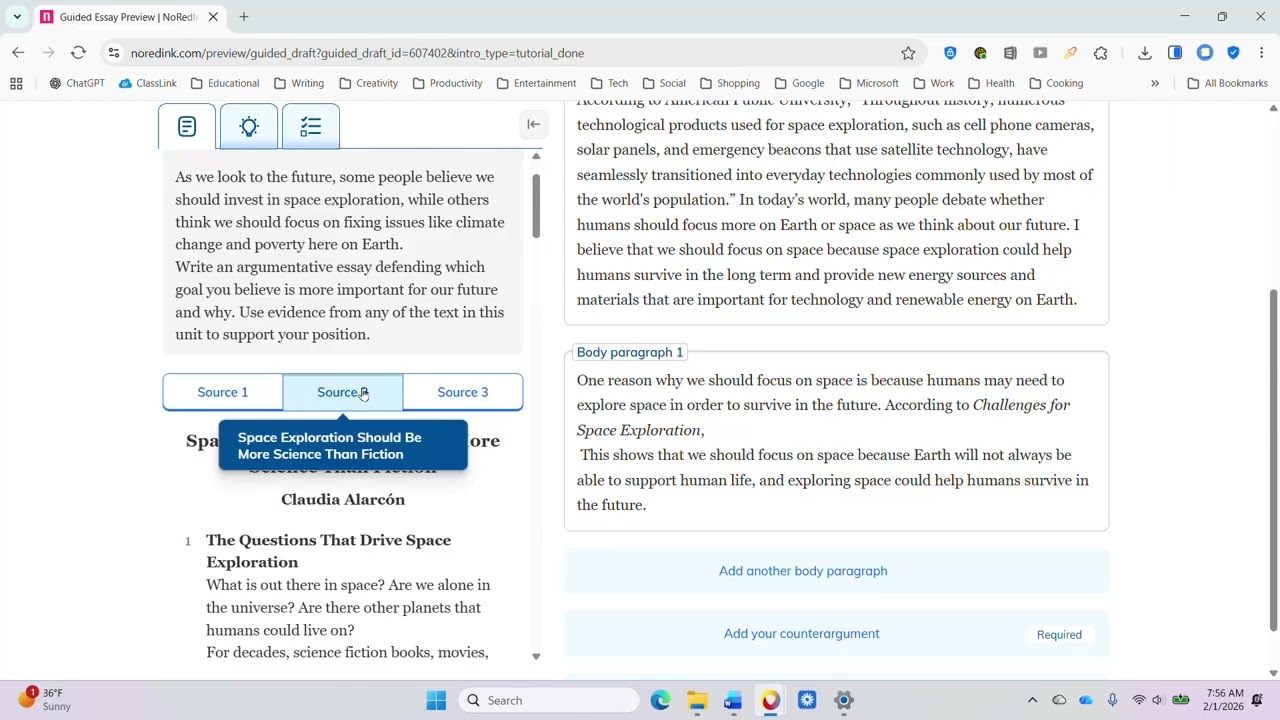Click the Body paragraph 1 label

(630, 352)
